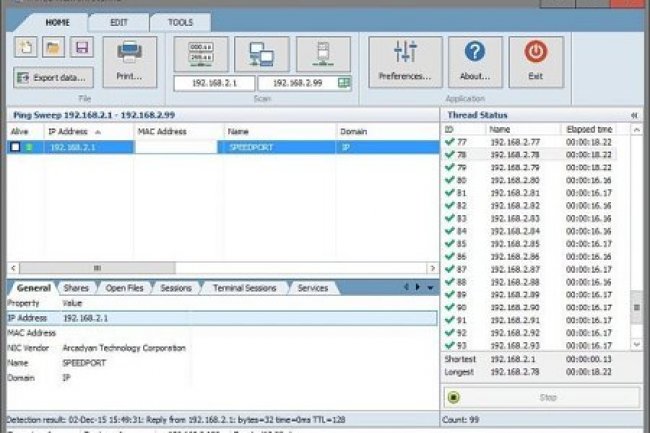
Task: Open the Shares tab
Action: 77,288
